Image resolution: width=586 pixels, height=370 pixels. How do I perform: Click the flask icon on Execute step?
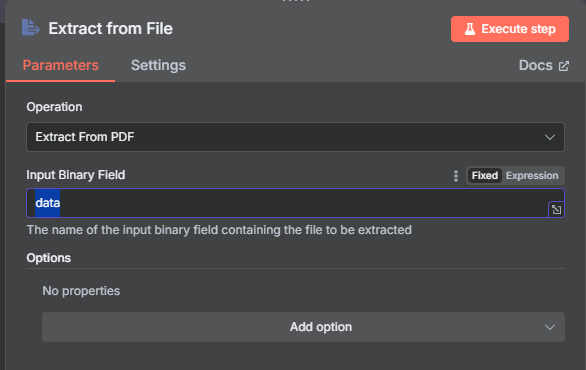pos(470,29)
